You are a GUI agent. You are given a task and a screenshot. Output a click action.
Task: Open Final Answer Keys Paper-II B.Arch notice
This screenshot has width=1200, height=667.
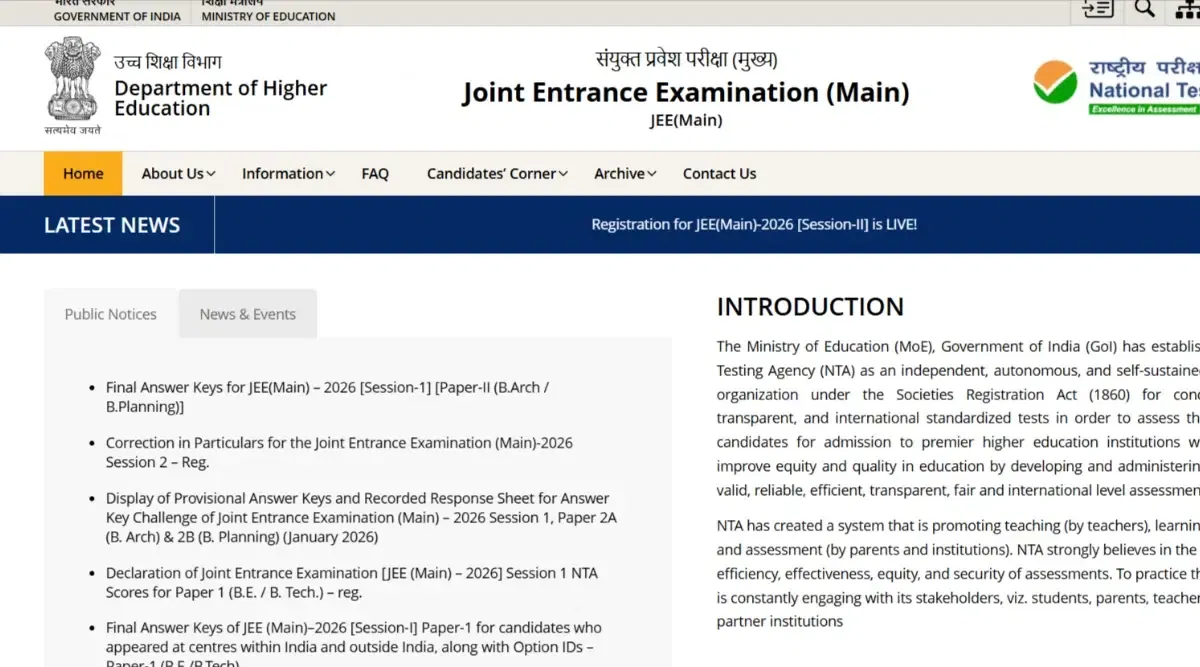(x=327, y=397)
